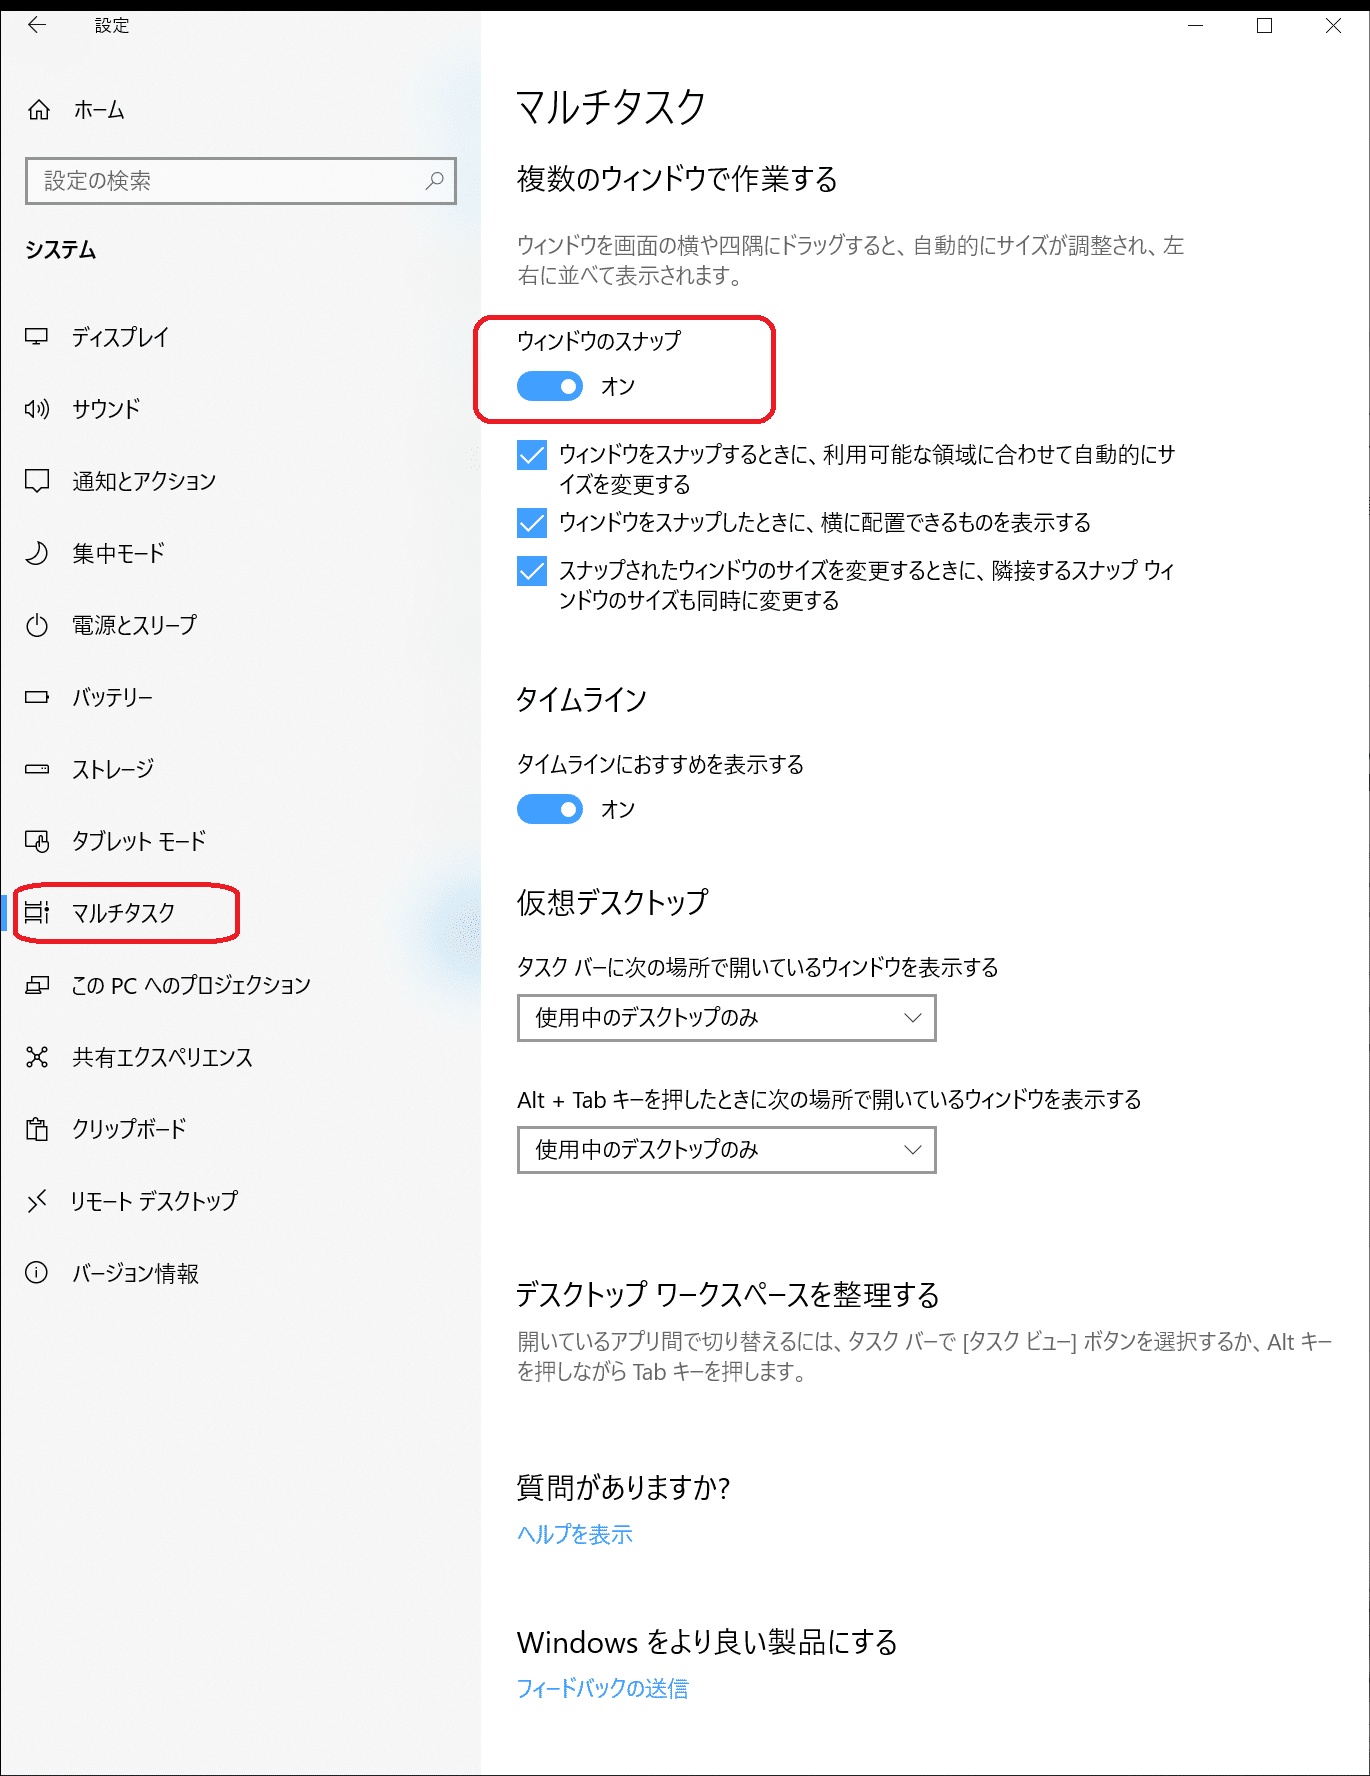Open ホーム settings page
Image resolution: width=1370 pixels, height=1776 pixels.
[99, 110]
